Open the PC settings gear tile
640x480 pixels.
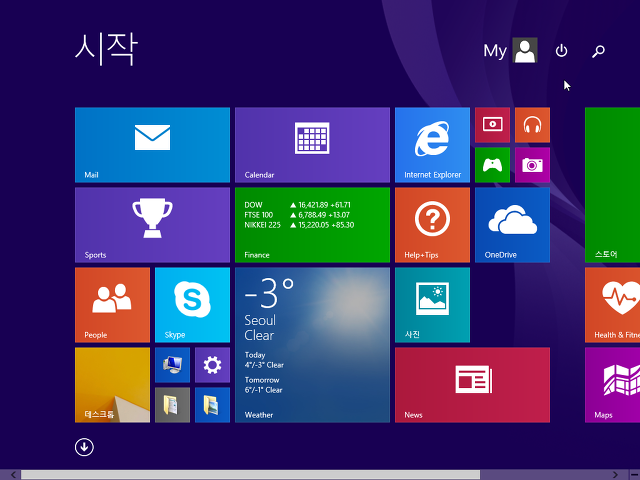(212, 365)
